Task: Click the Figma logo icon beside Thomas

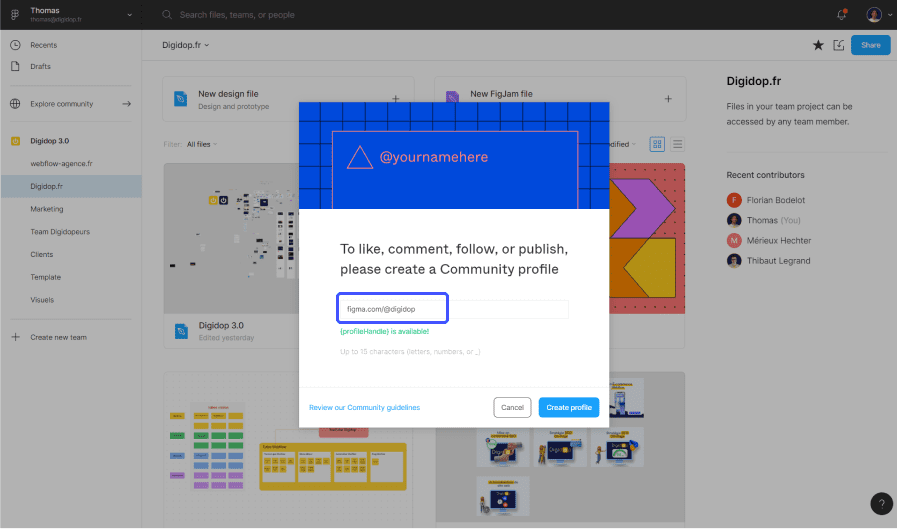Action: pos(15,14)
